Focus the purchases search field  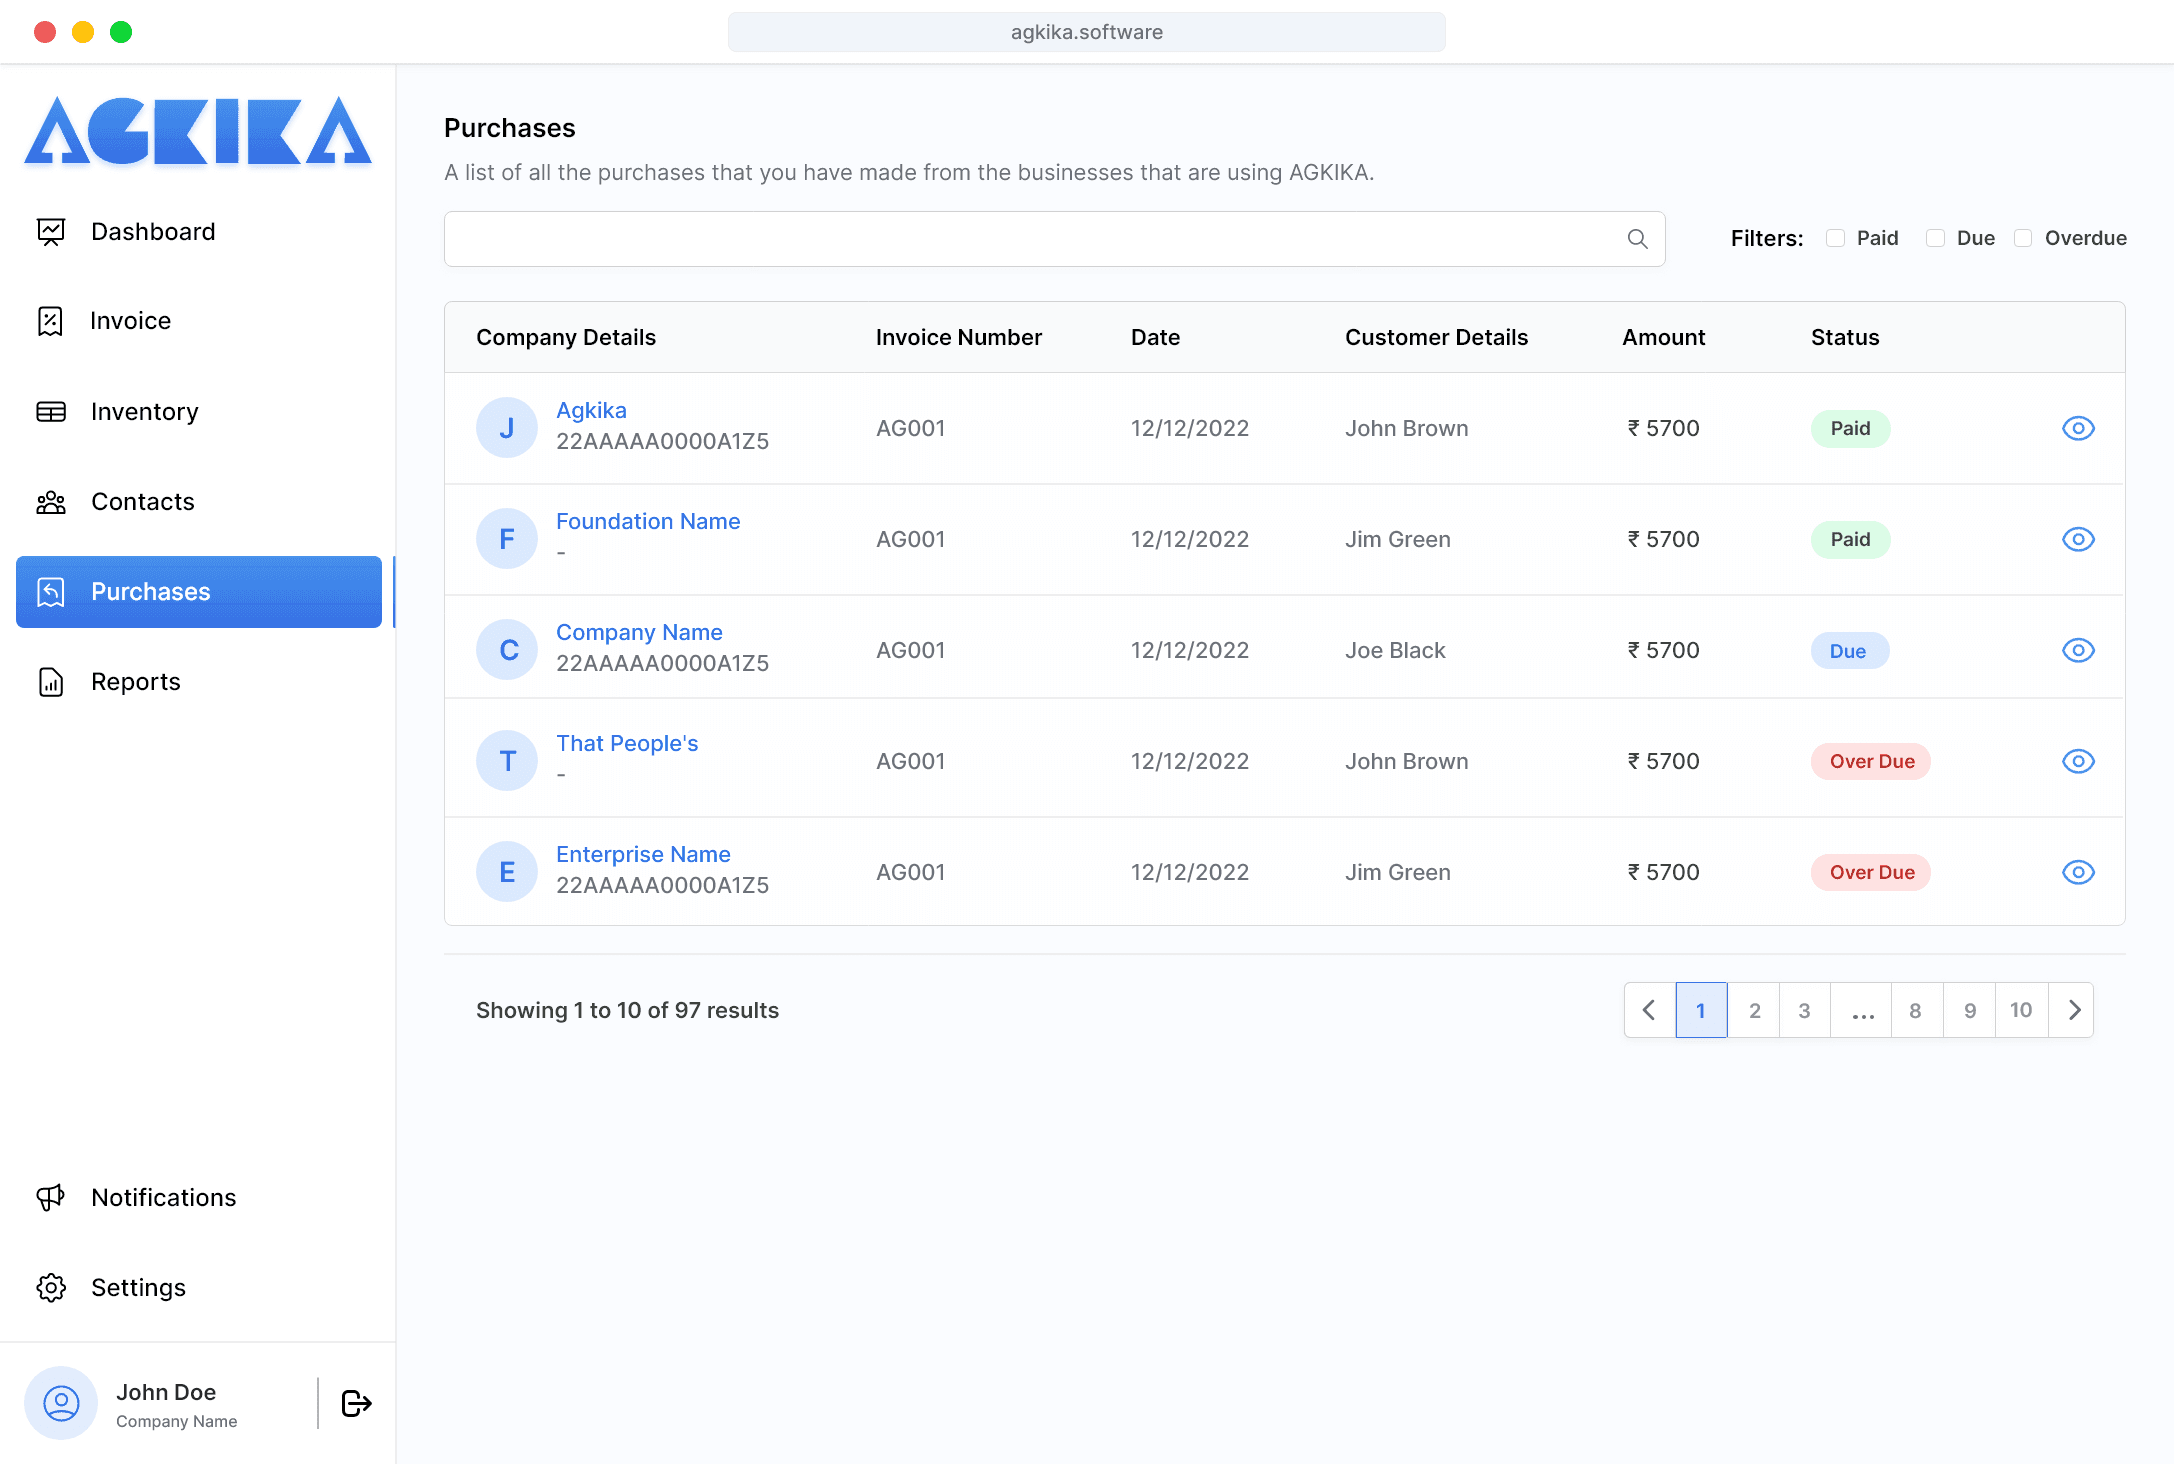click(x=1030, y=239)
